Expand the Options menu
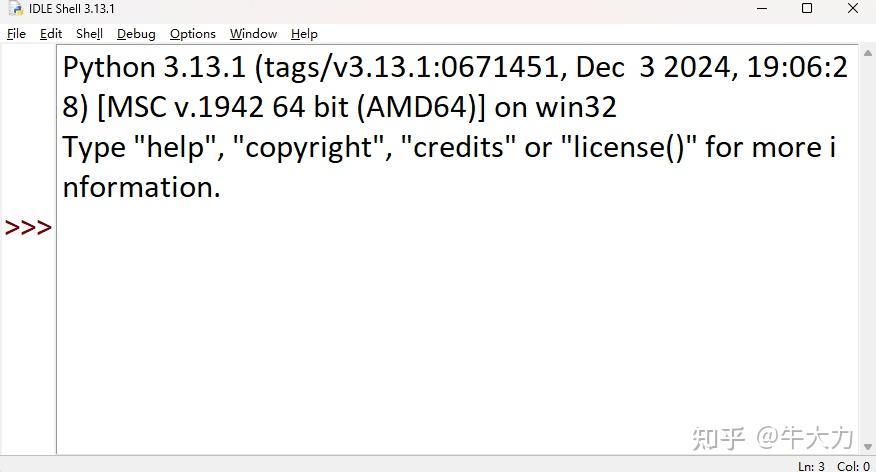876x472 pixels. [193, 34]
